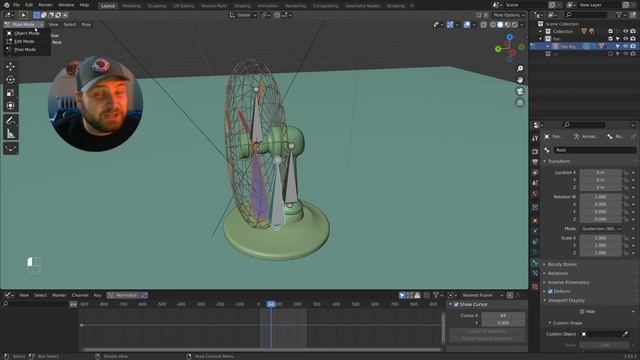Click the Select Box tool icon in header
640x360 pixels.
pyautogui.click(x=23, y=15)
